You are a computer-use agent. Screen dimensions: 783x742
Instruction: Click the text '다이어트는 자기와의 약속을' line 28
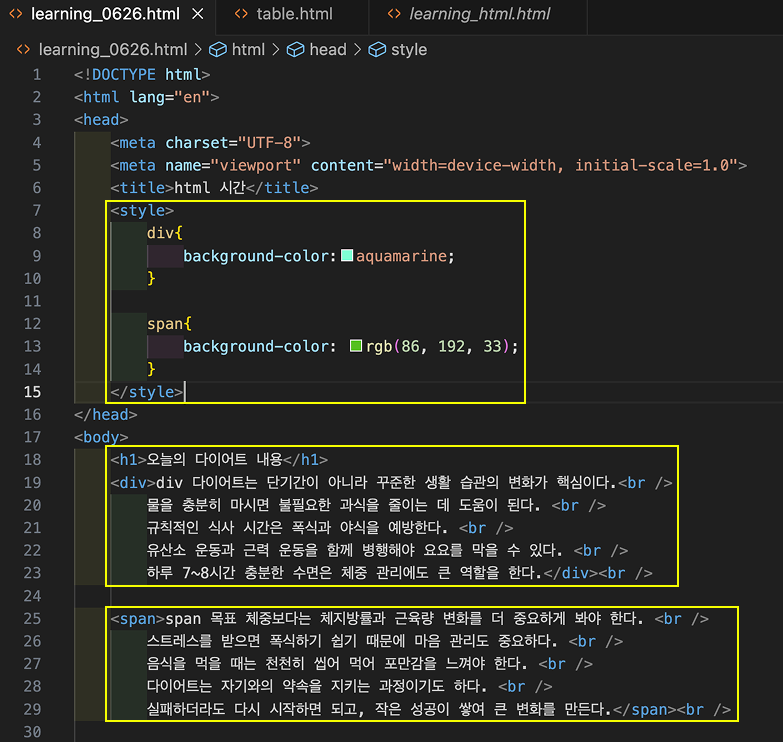coord(234,687)
